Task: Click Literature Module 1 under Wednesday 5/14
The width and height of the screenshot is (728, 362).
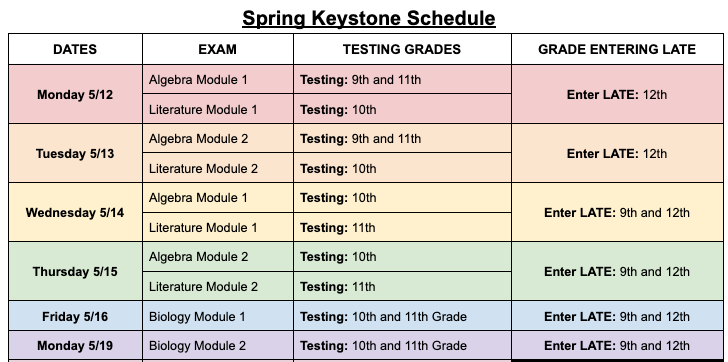Action: pyautogui.click(x=218, y=227)
